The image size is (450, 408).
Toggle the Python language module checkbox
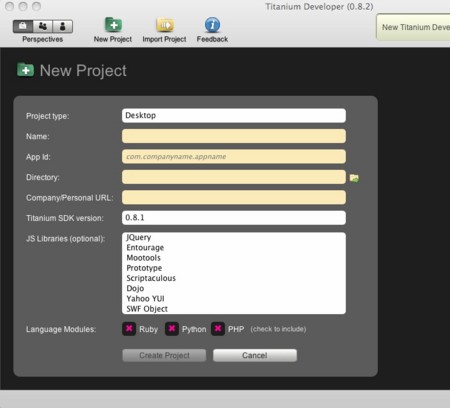[x=172, y=329]
